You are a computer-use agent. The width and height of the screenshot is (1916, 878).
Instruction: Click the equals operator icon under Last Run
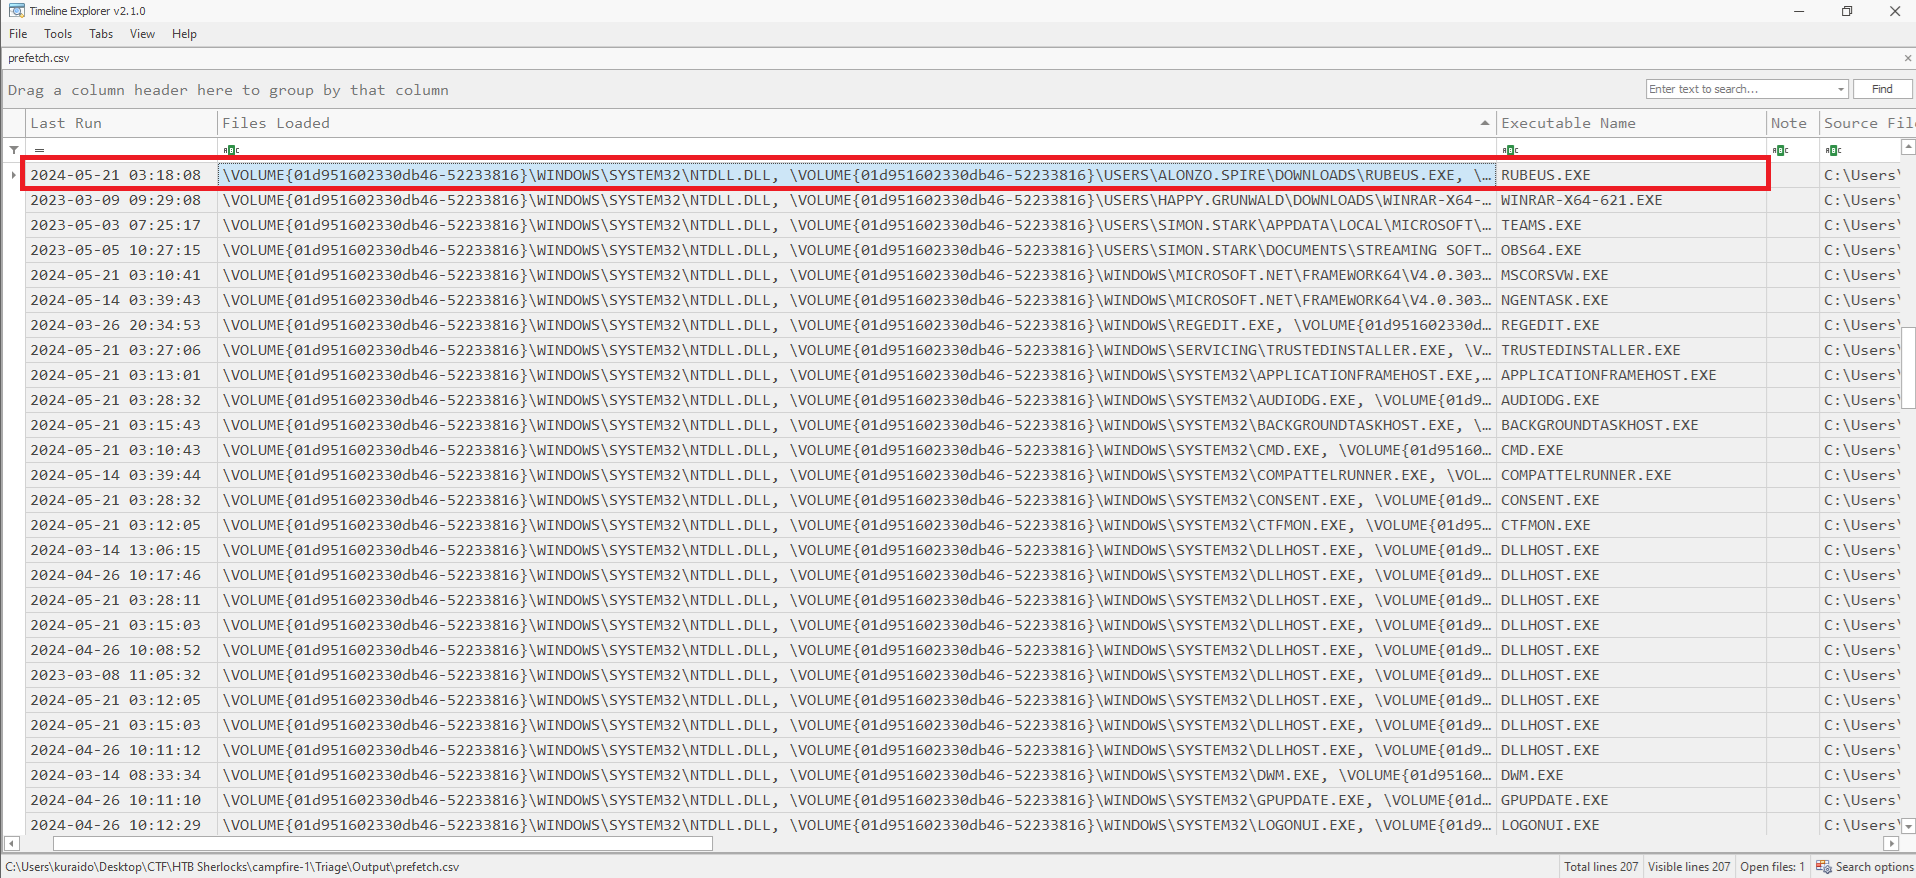[39, 150]
